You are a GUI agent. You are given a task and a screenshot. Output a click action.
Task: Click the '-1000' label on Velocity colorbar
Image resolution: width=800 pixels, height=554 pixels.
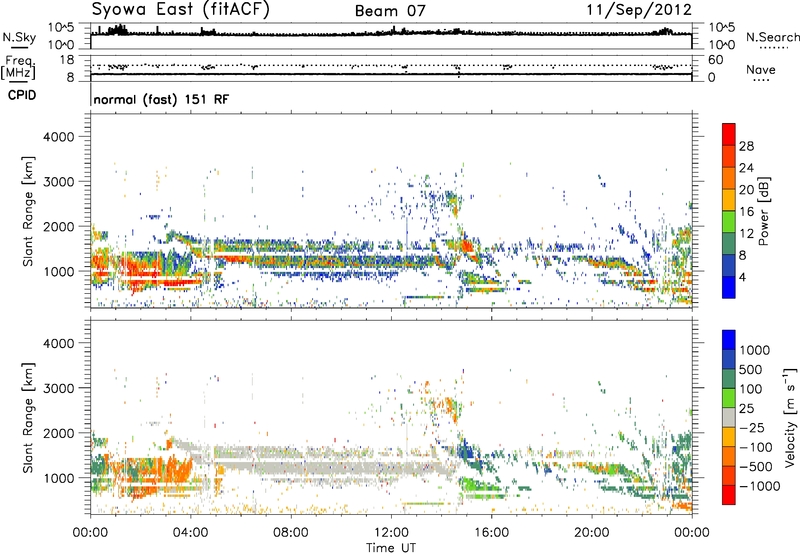click(x=759, y=486)
